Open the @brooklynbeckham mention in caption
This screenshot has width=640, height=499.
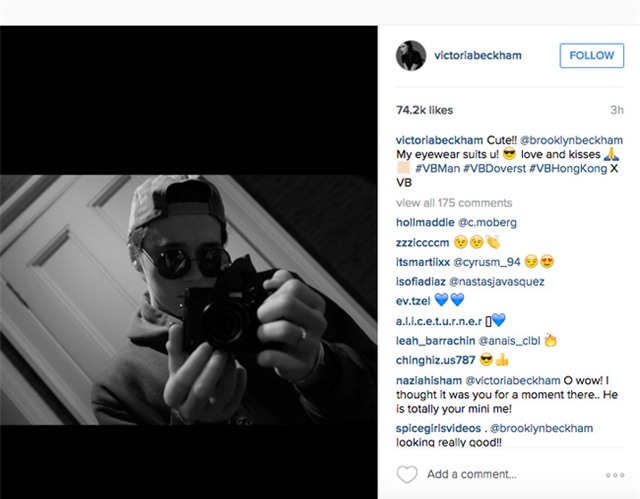571,140
